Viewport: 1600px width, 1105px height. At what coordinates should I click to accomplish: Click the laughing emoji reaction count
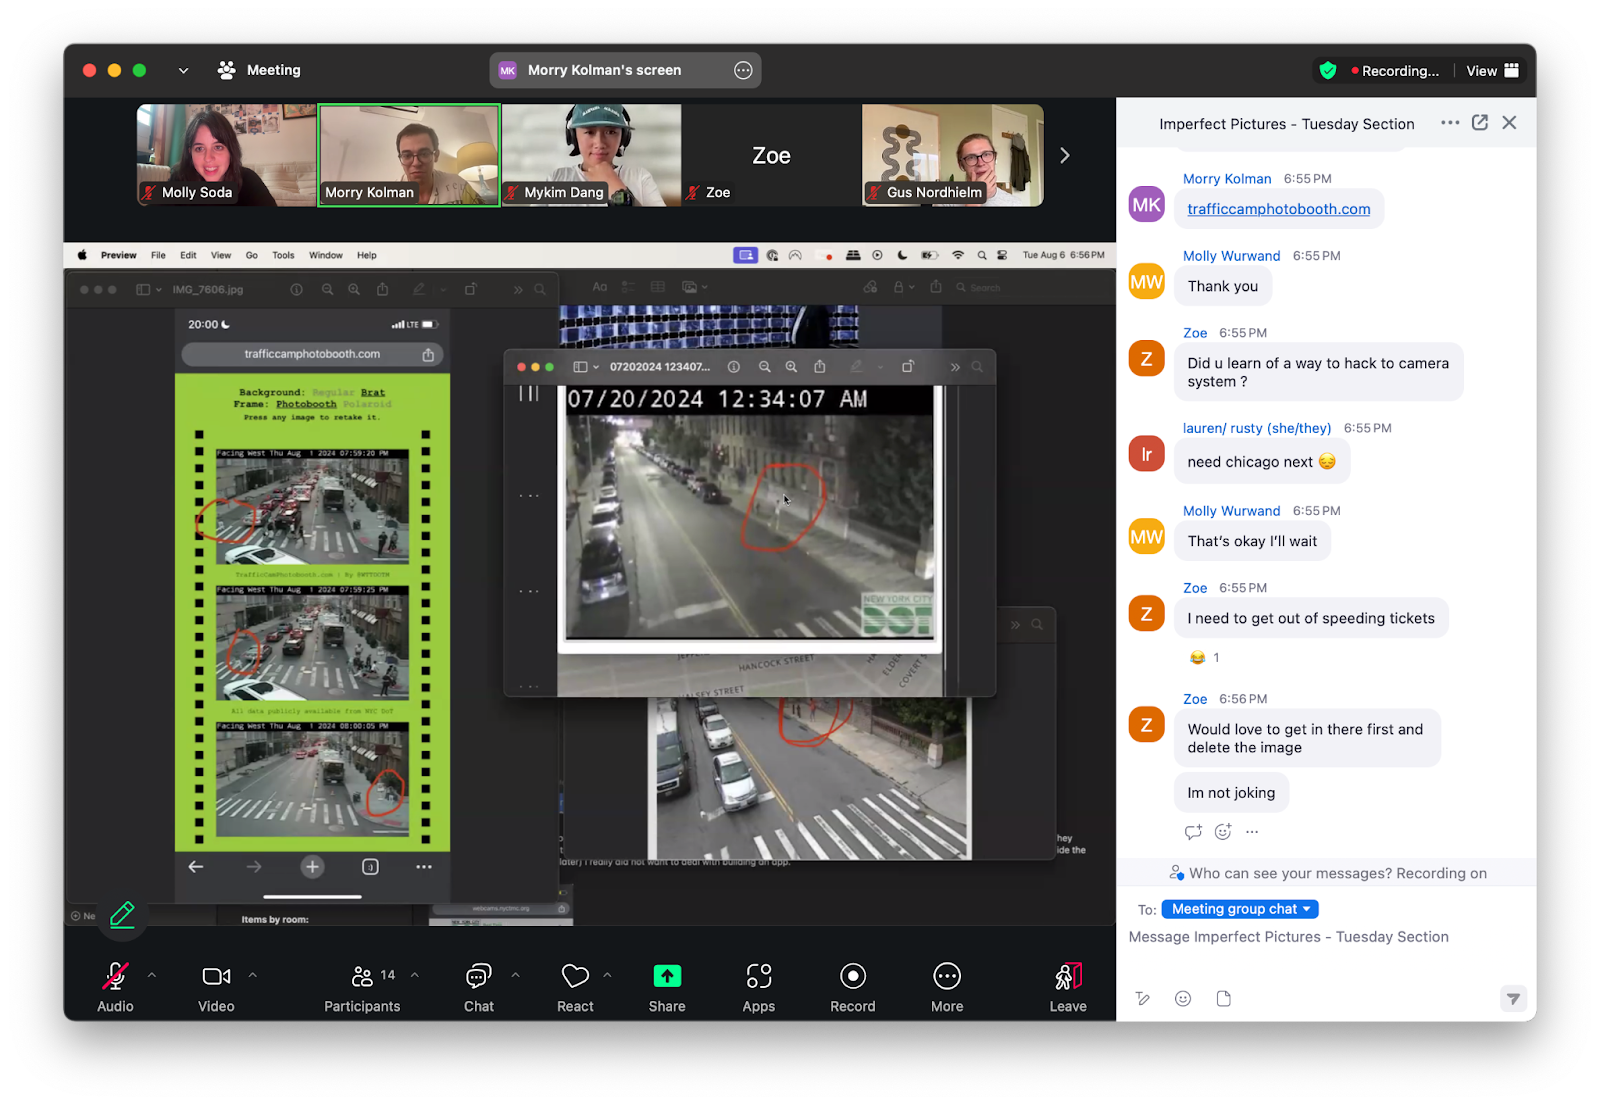point(1204,658)
